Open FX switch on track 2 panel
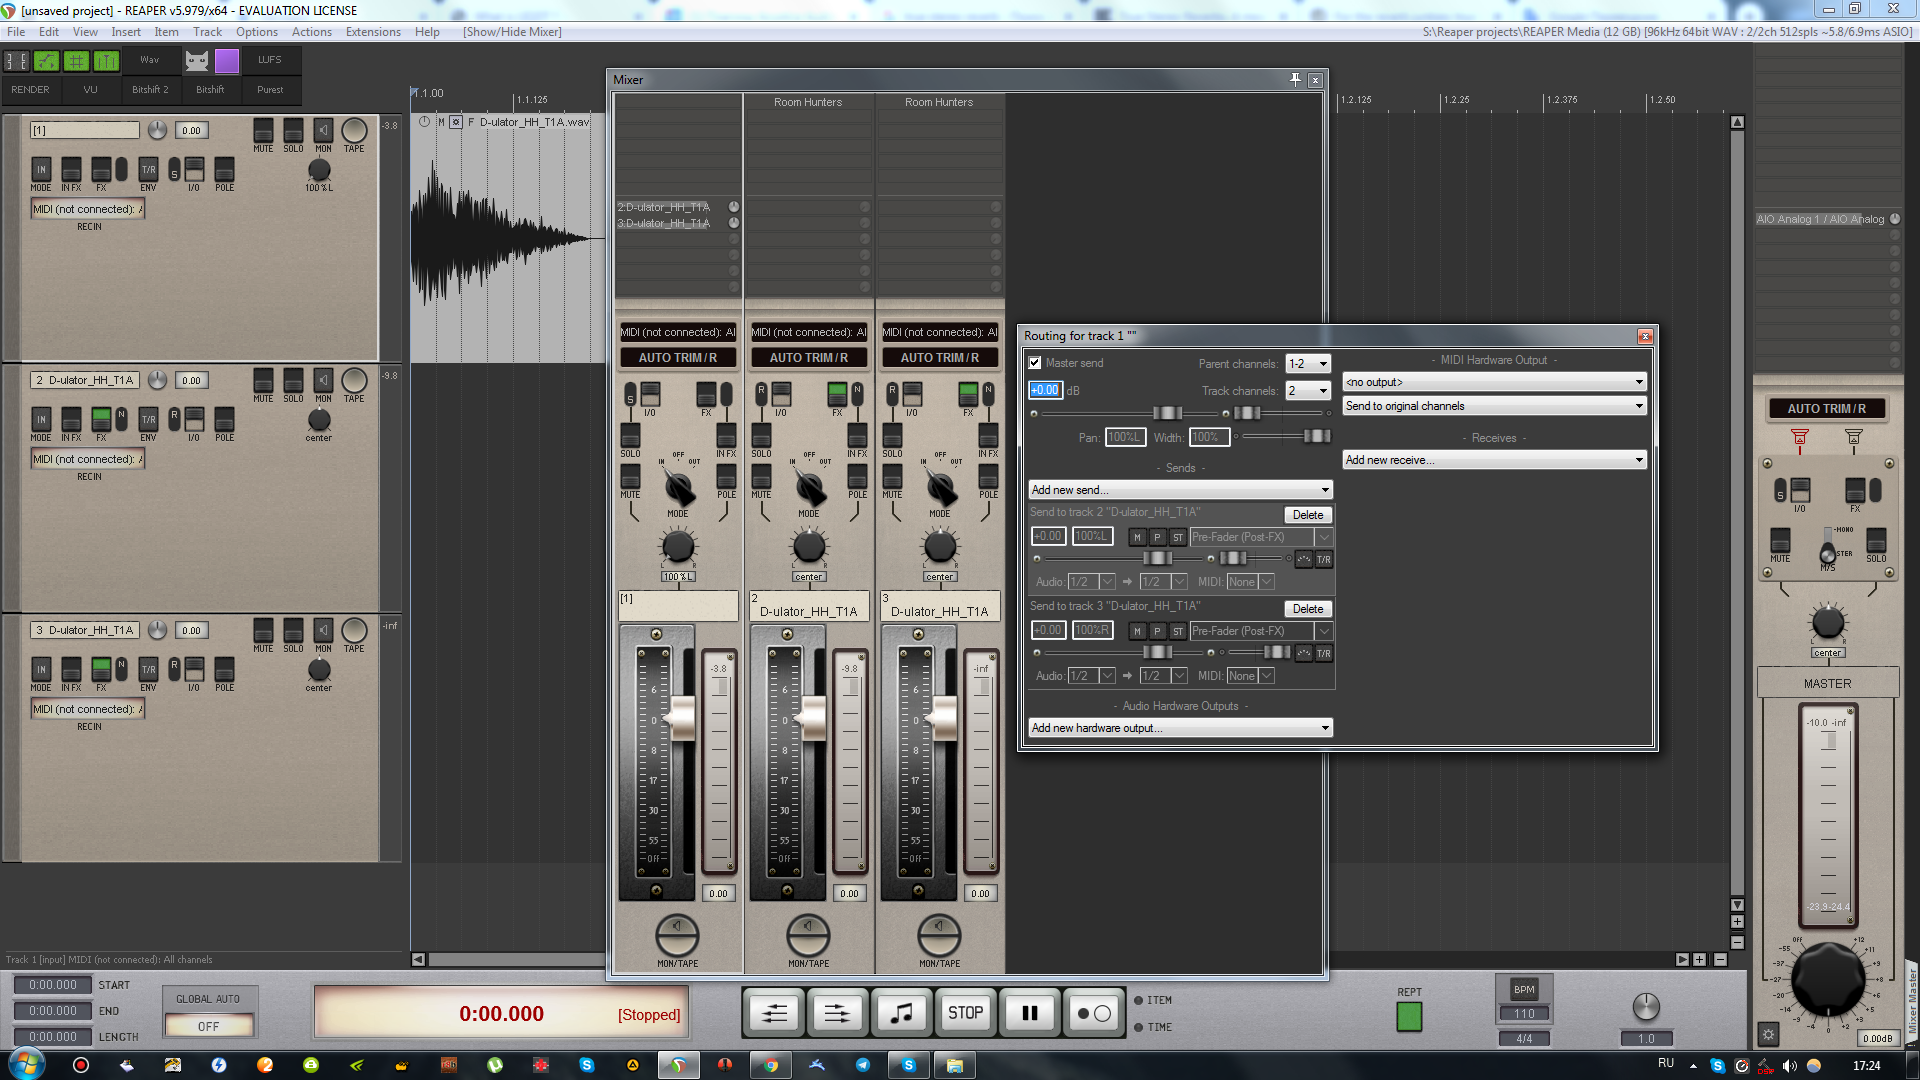Viewport: 1920px width, 1080px height. click(101, 419)
